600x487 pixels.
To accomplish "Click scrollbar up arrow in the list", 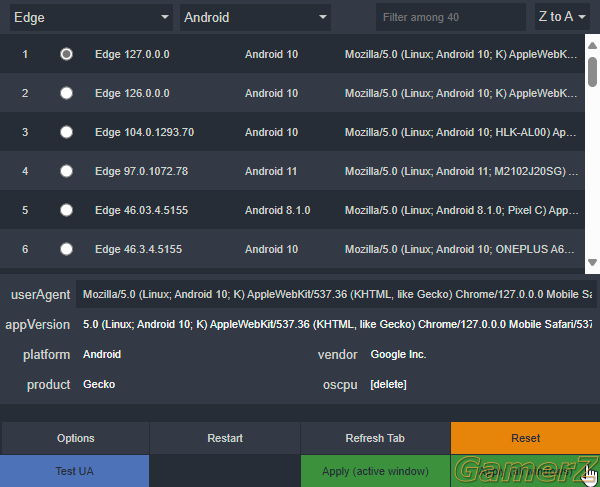I will [592, 46].
